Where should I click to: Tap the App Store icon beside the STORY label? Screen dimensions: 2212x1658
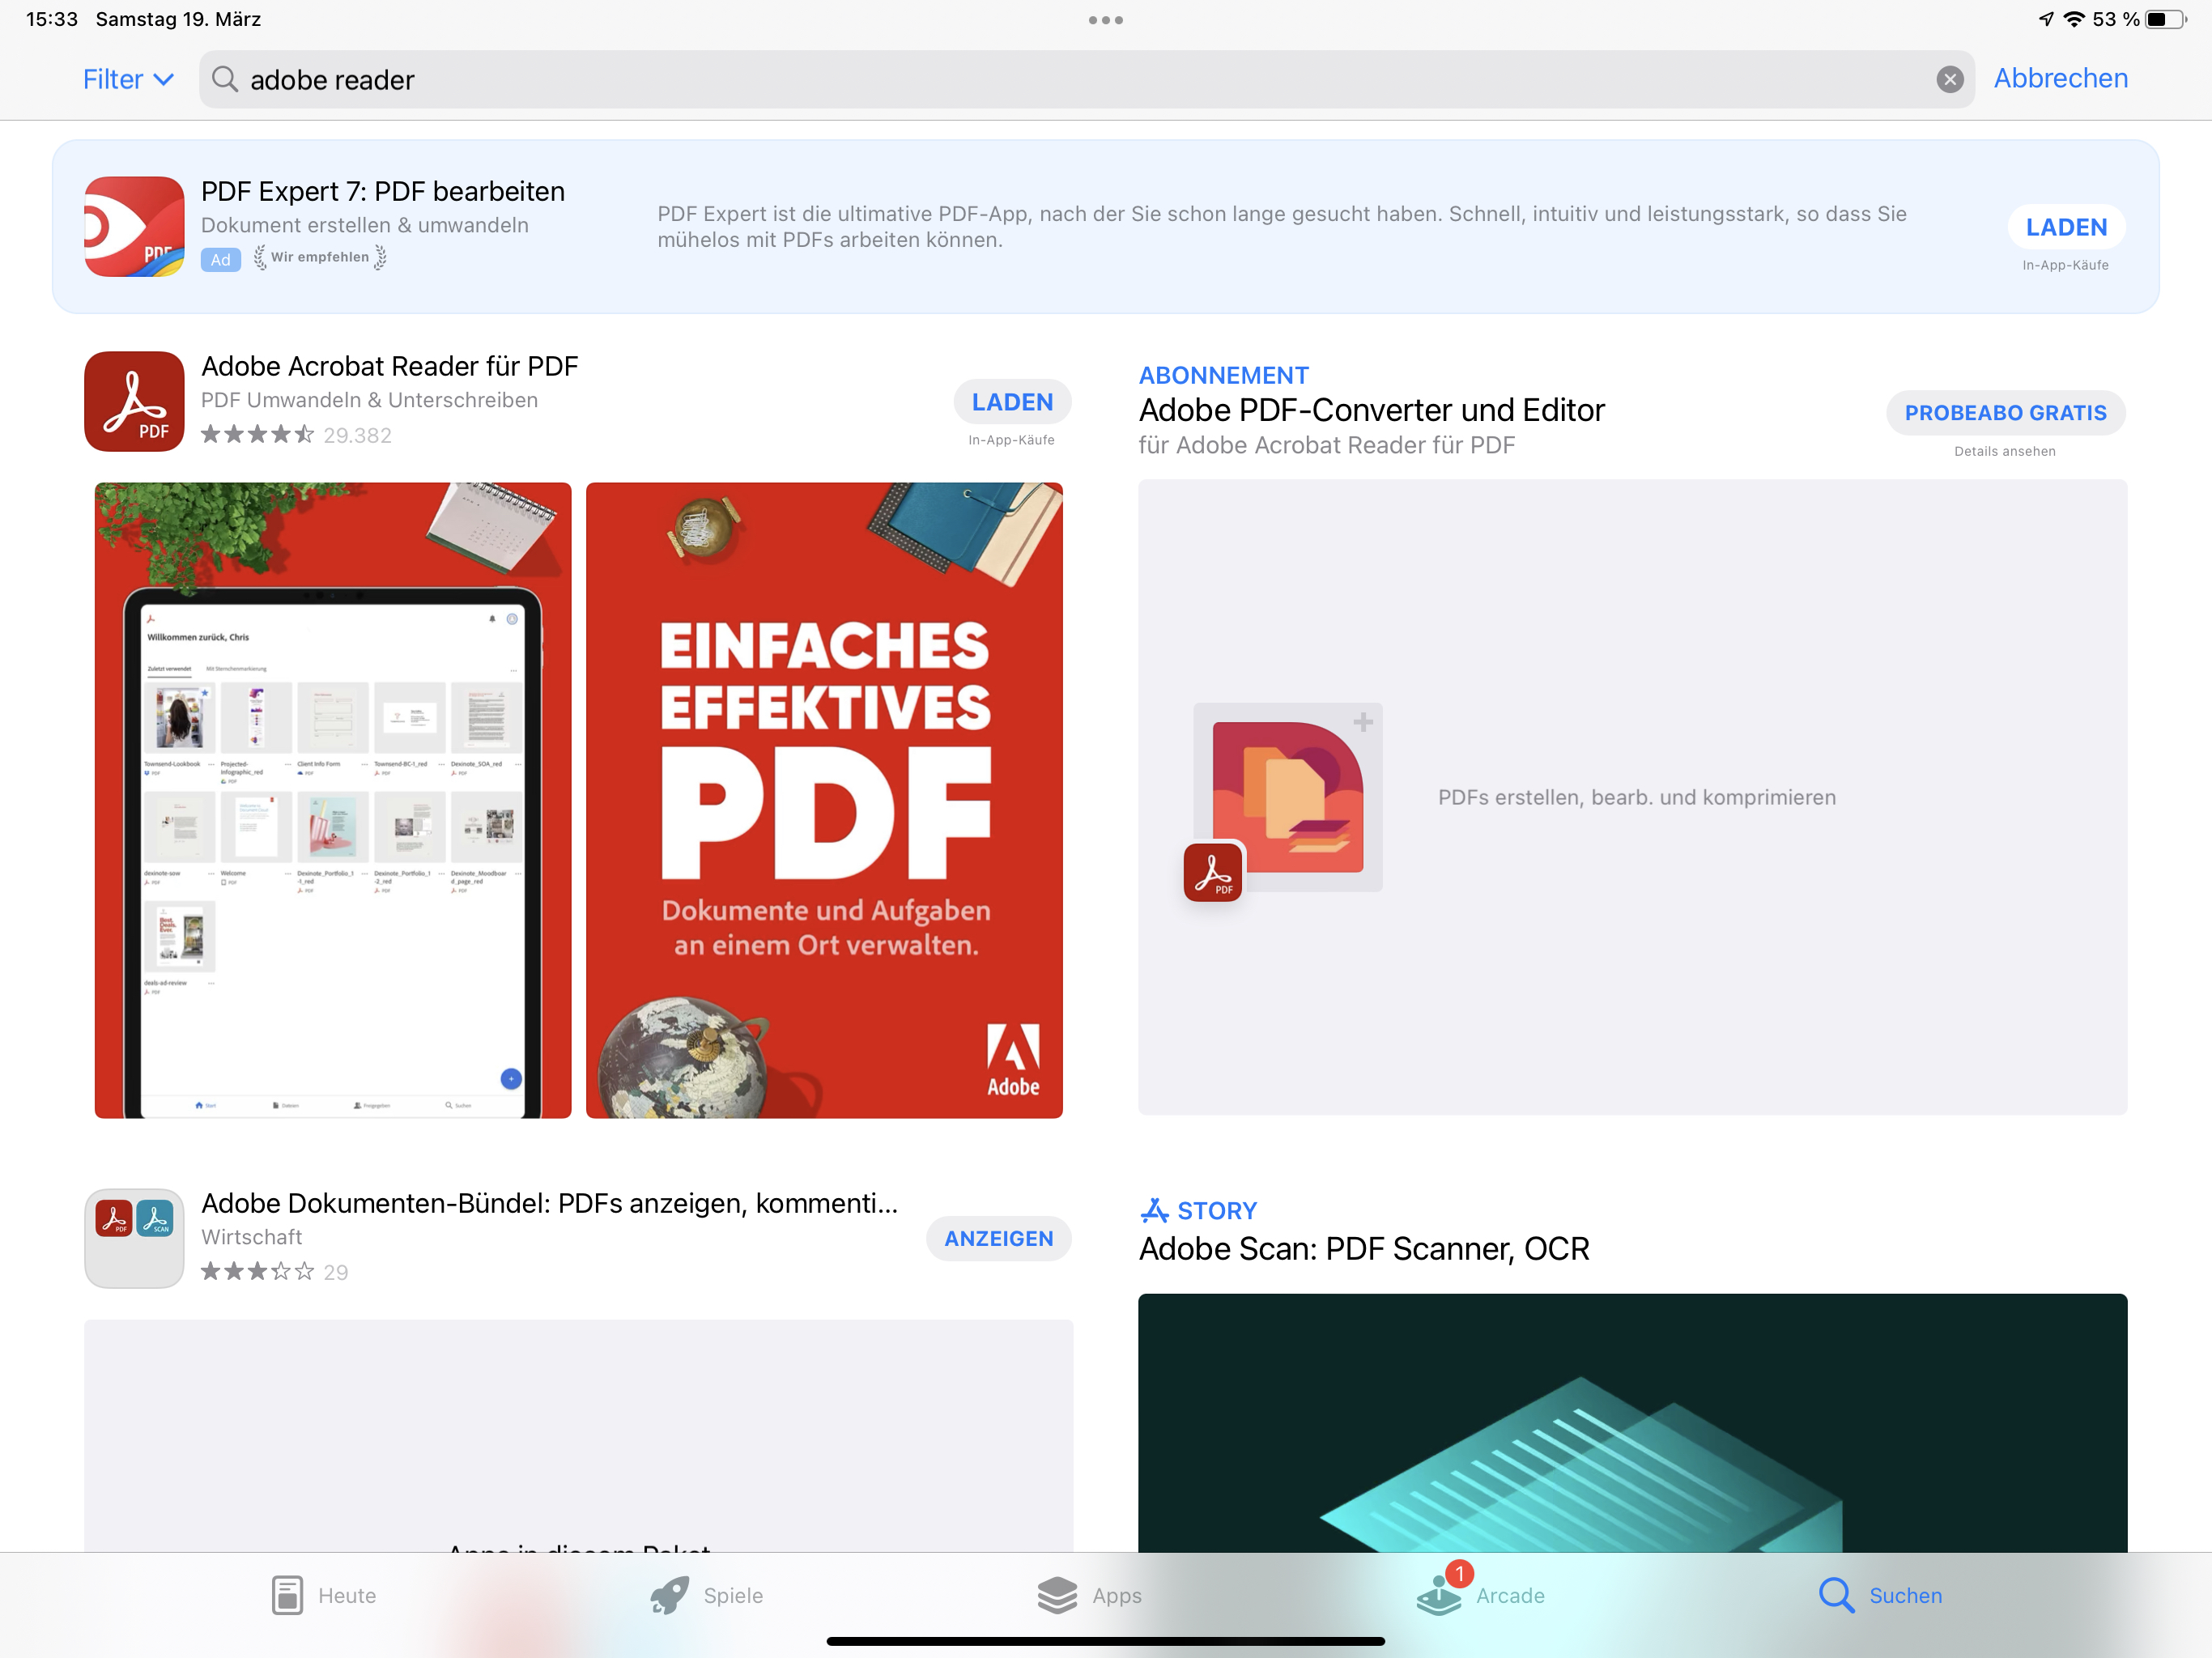pos(1154,1211)
